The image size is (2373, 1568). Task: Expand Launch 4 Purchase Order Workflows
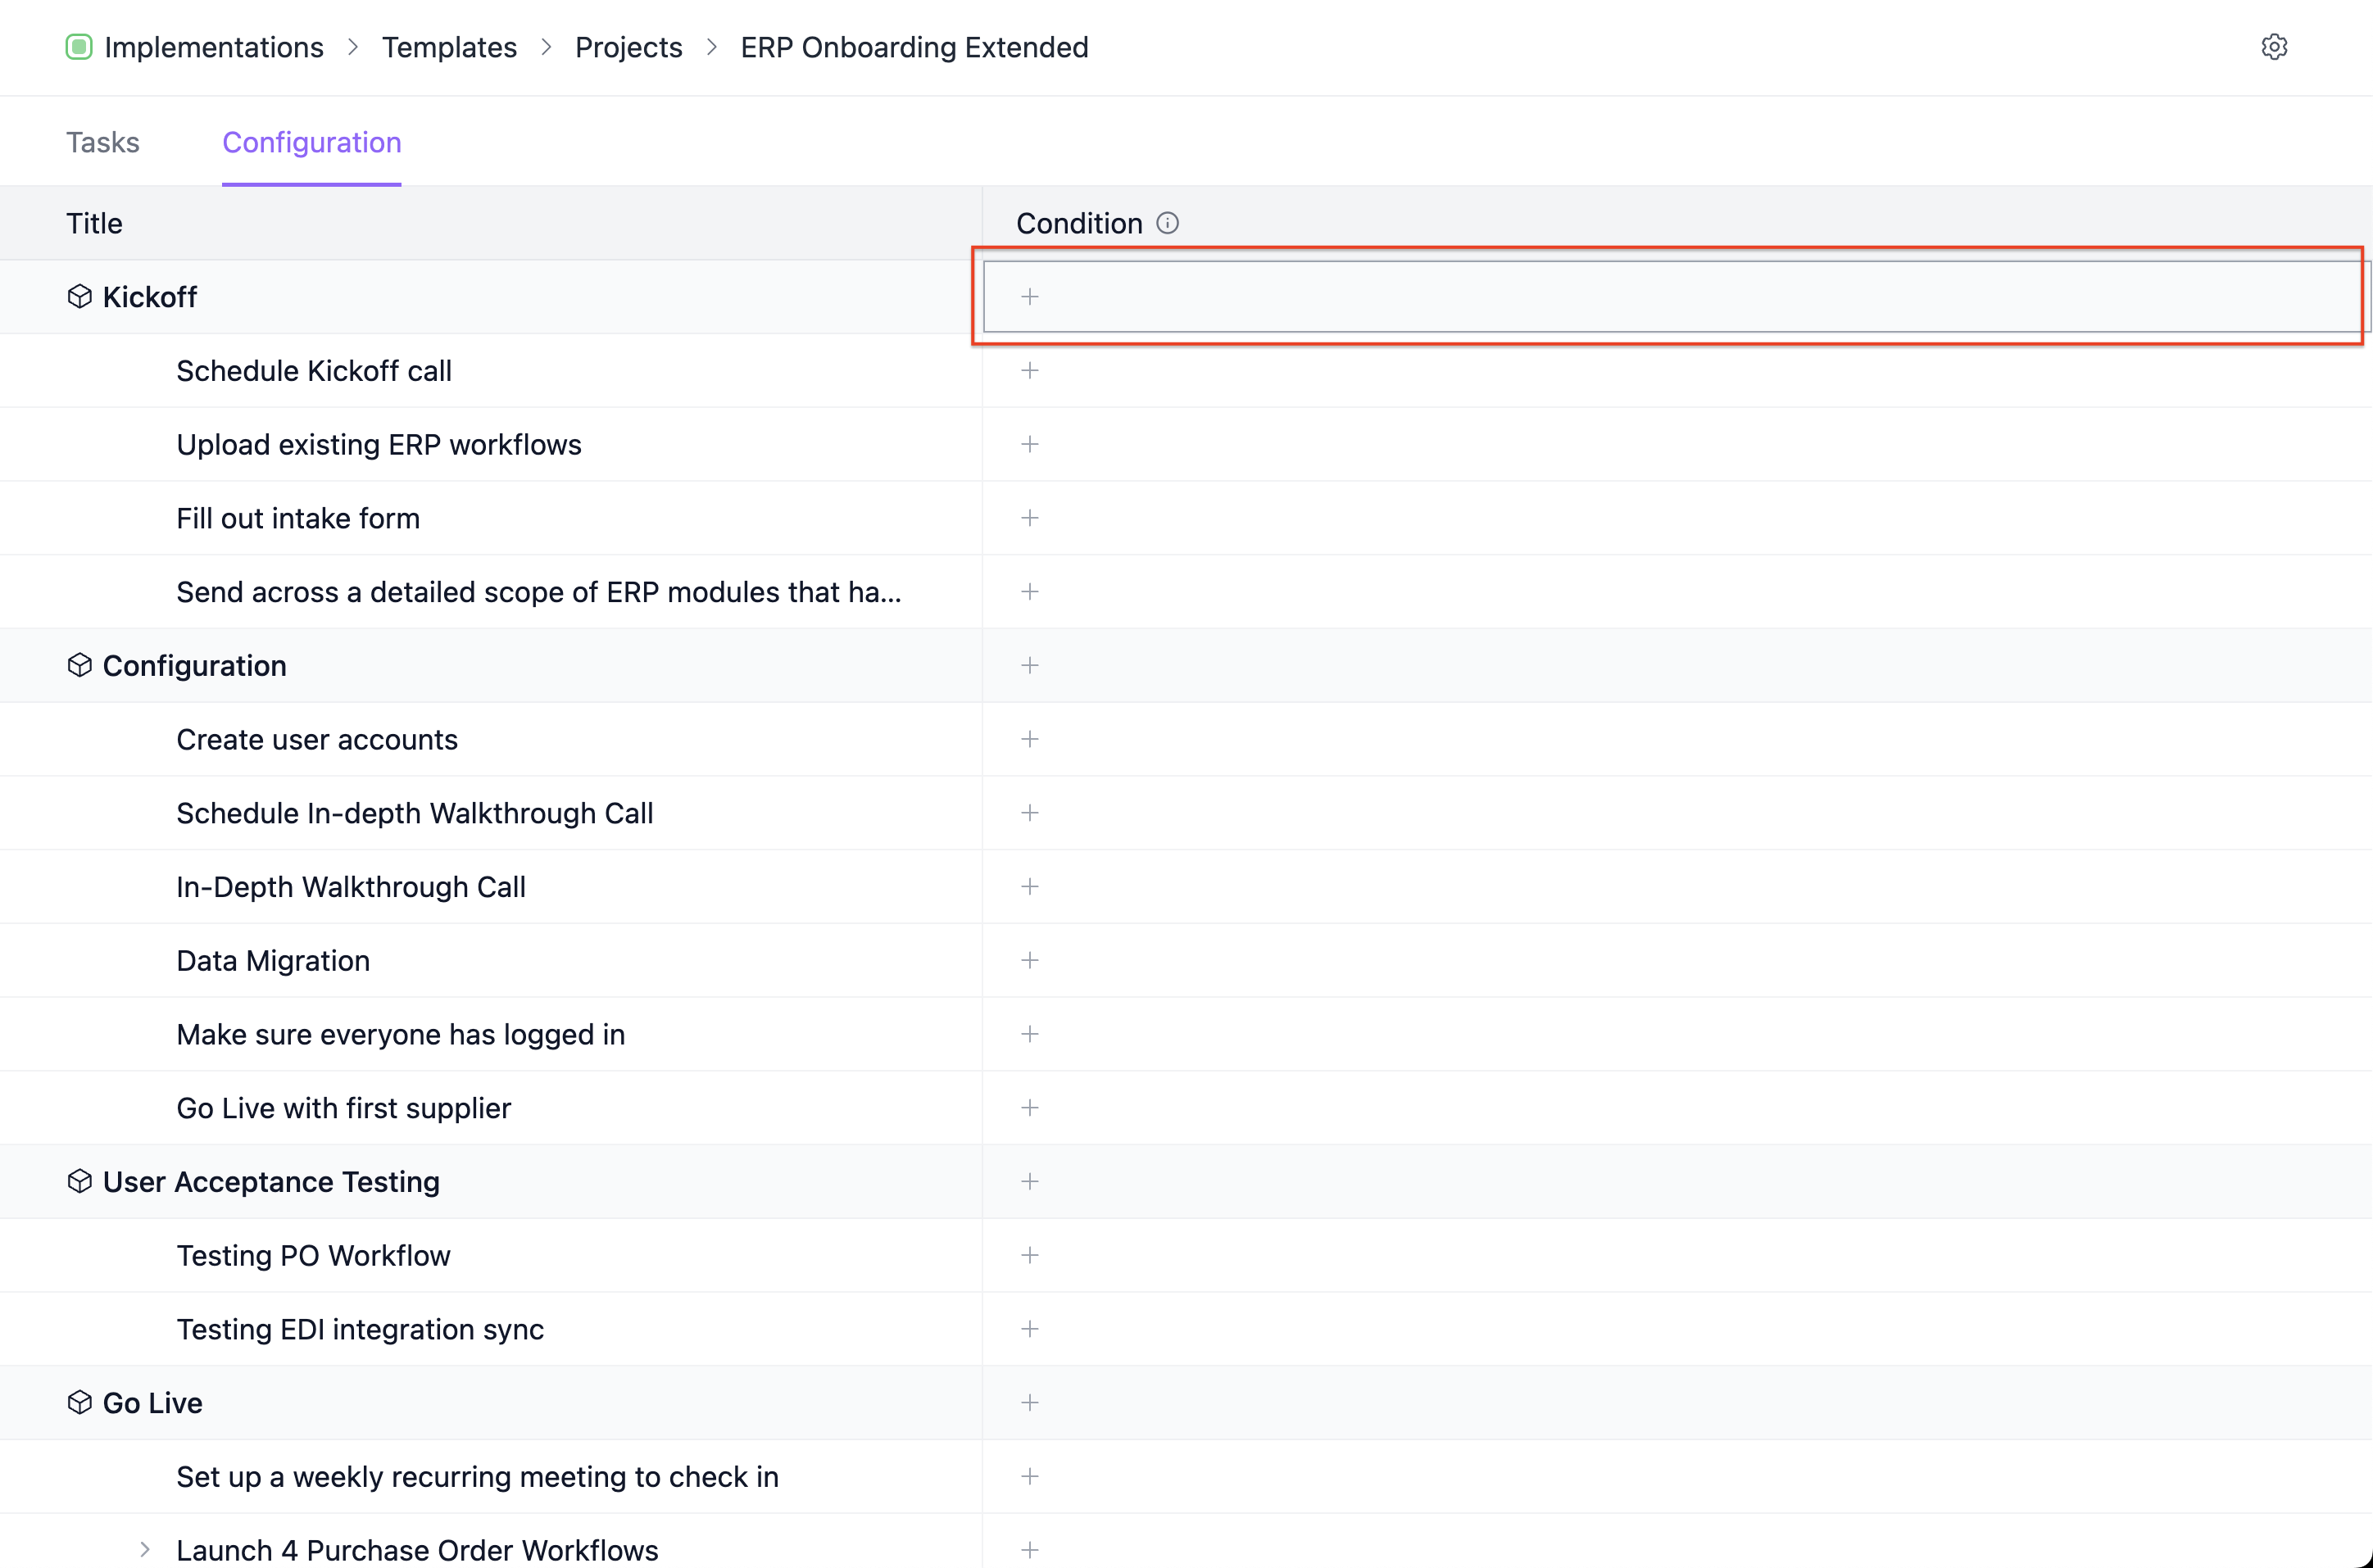click(x=146, y=1549)
